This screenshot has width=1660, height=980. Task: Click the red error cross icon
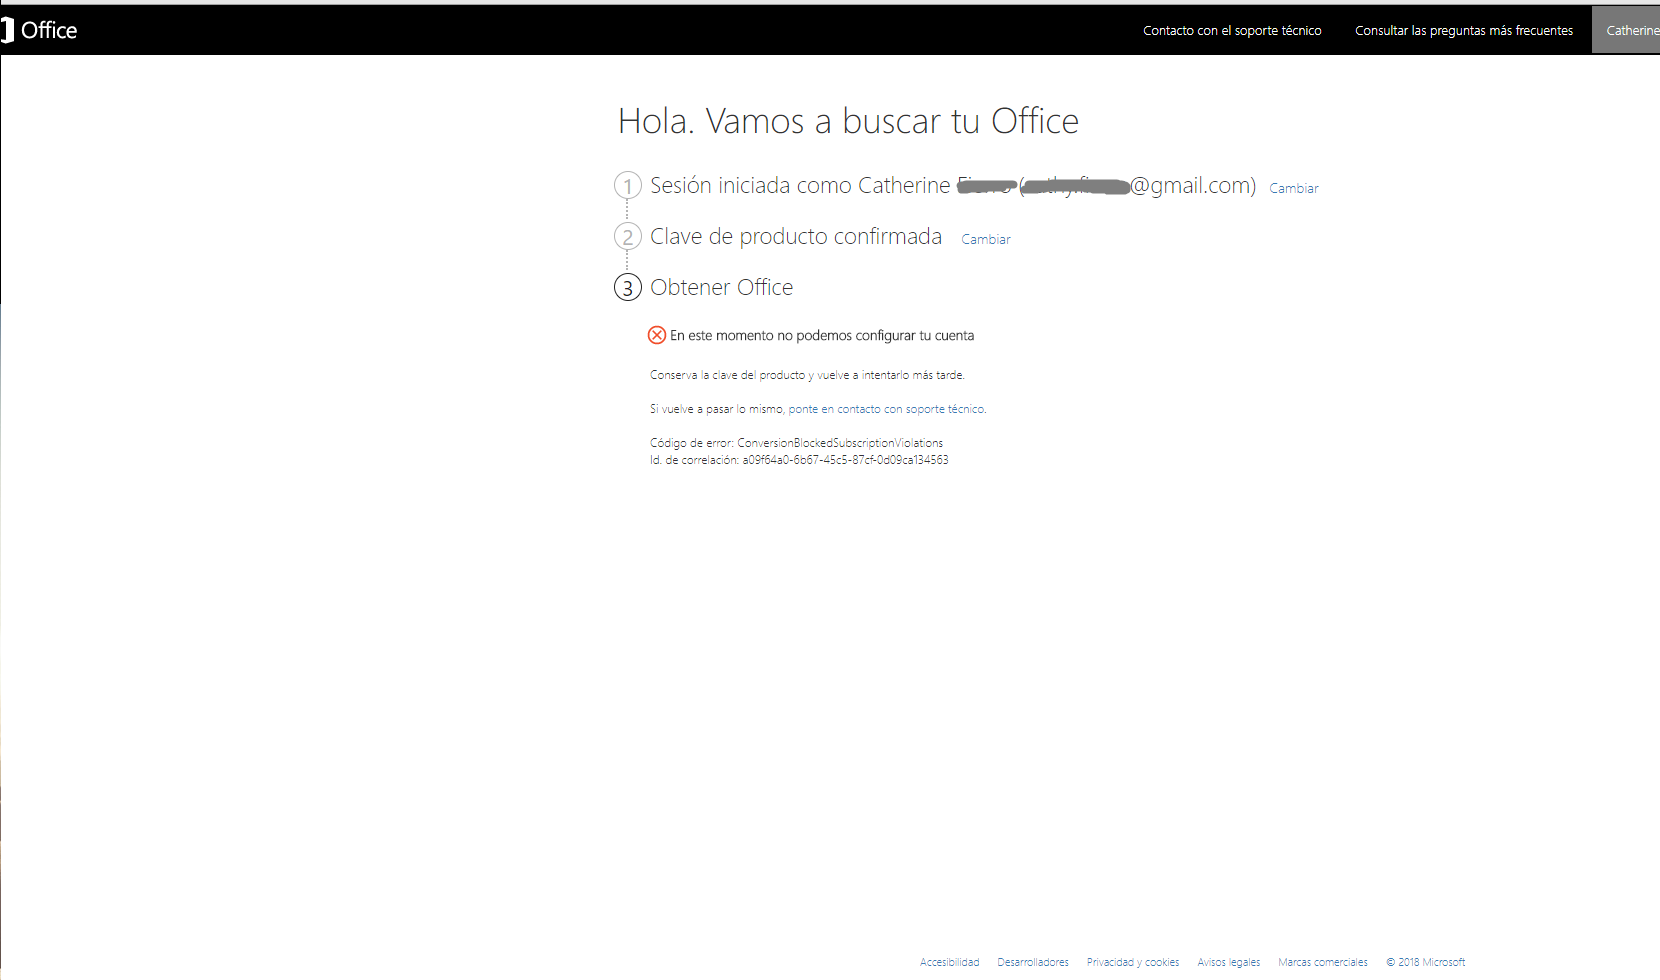click(657, 335)
